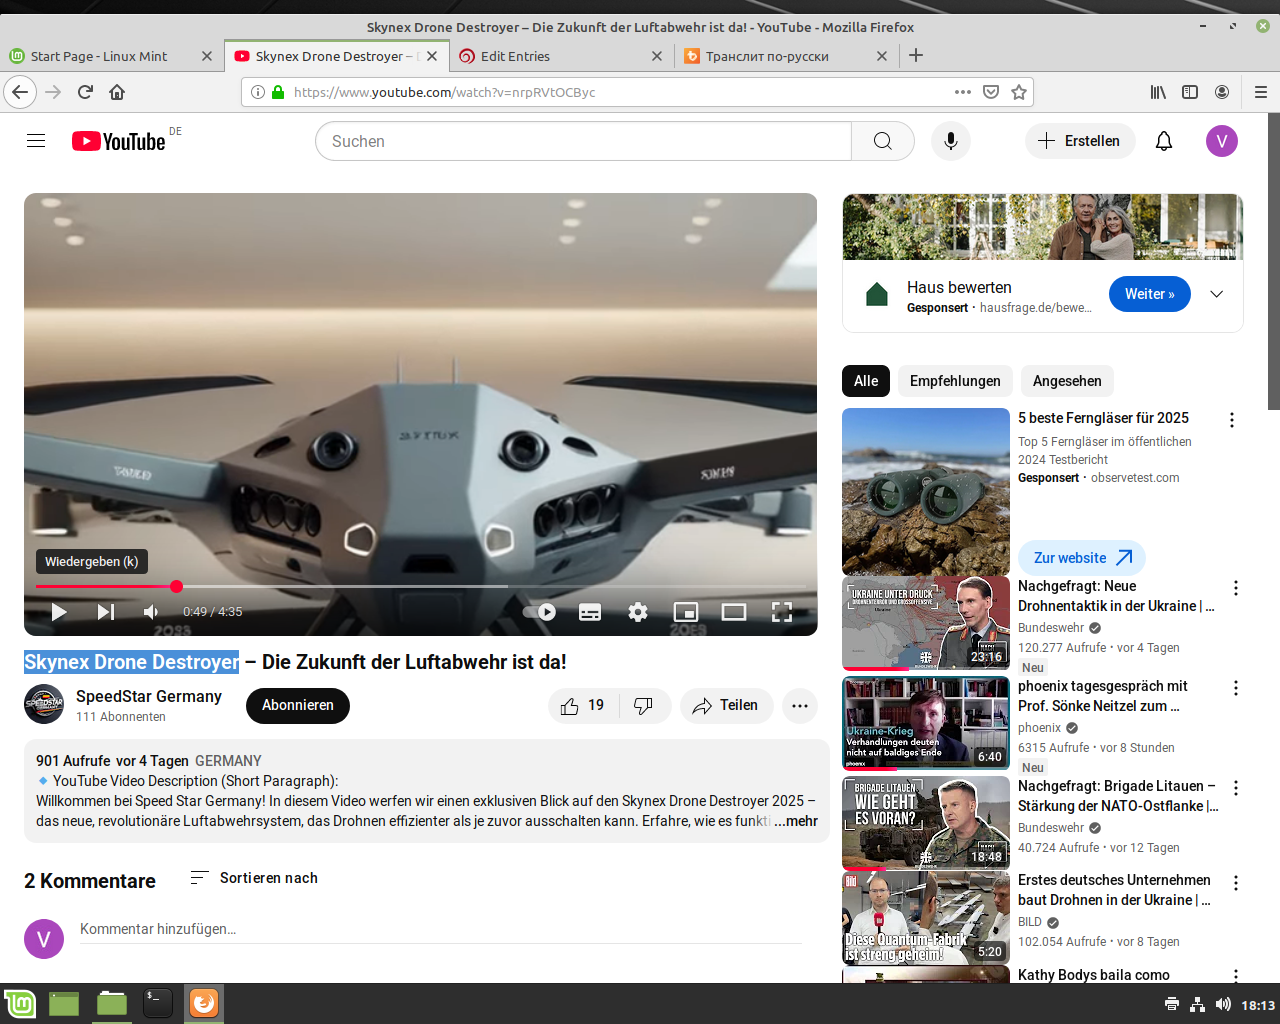Open the Nachgefragt Drohnentaktik video thumbnail

point(926,623)
